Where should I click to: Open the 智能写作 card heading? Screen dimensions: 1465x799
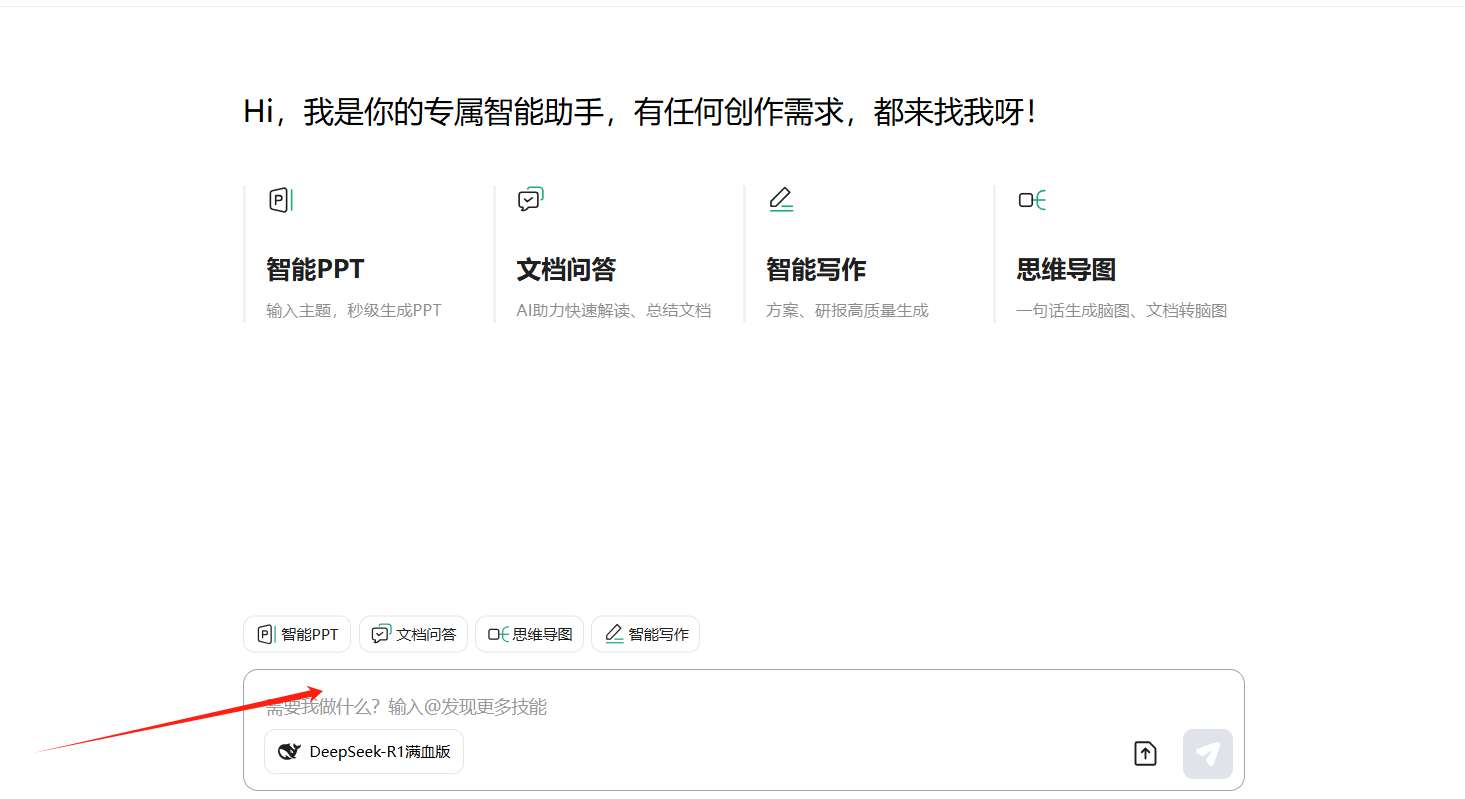tap(816, 269)
